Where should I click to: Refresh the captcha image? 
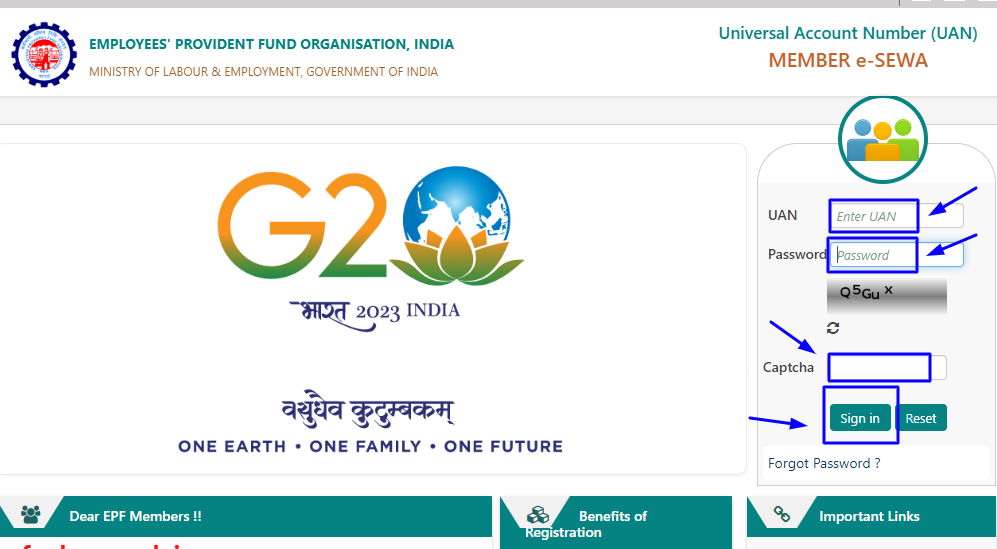coord(833,328)
